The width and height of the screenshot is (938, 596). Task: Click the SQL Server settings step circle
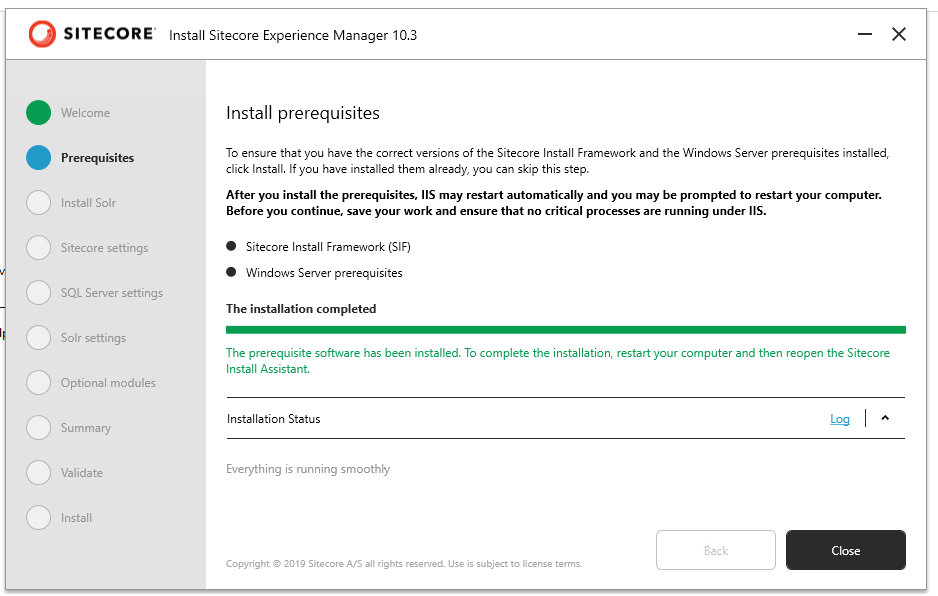(x=38, y=293)
